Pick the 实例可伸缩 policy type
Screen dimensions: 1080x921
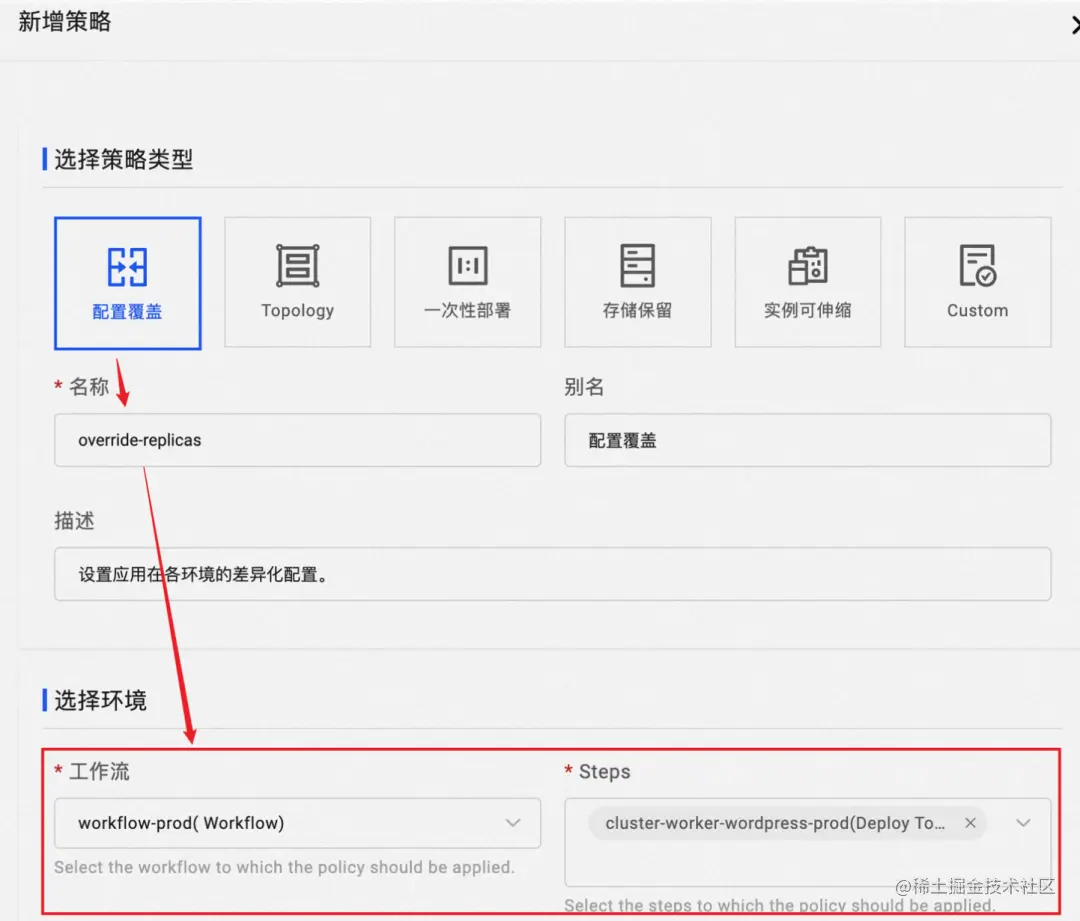pyautogui.click(x=808, y=282)
